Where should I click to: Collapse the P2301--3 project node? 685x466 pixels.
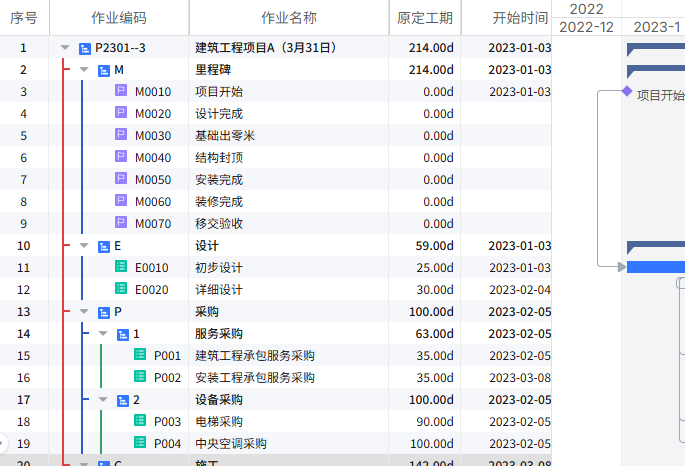pos(65,47)
